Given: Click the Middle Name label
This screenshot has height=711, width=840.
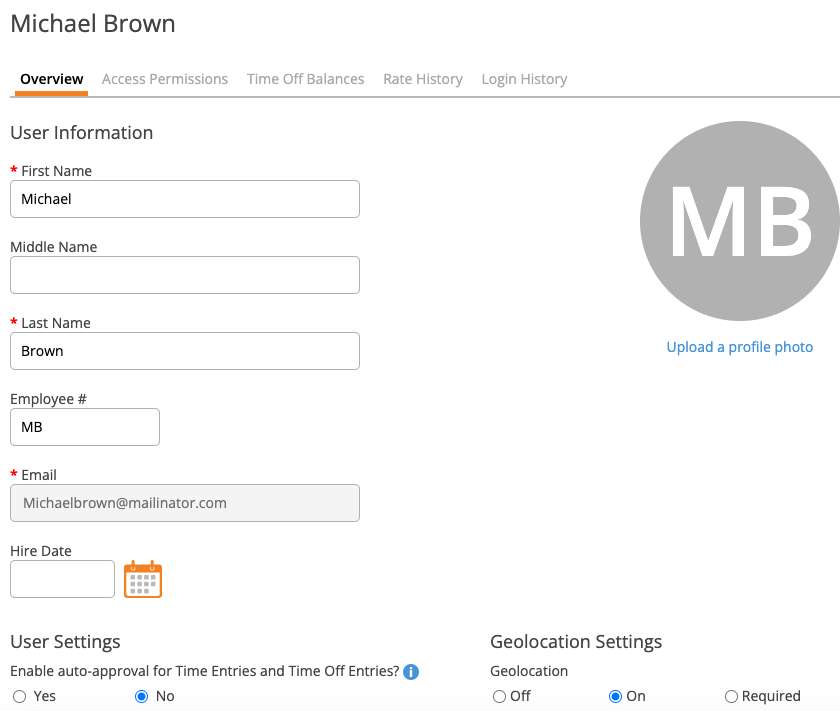Looking at the screenshot, I should pos(54,247).
